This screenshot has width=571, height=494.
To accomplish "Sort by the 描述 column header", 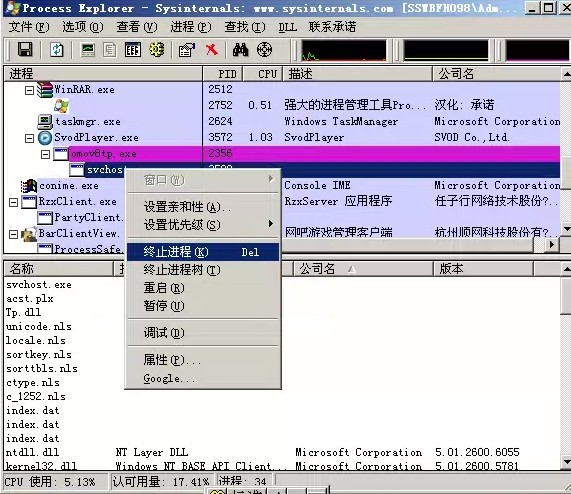I will 358,74.
